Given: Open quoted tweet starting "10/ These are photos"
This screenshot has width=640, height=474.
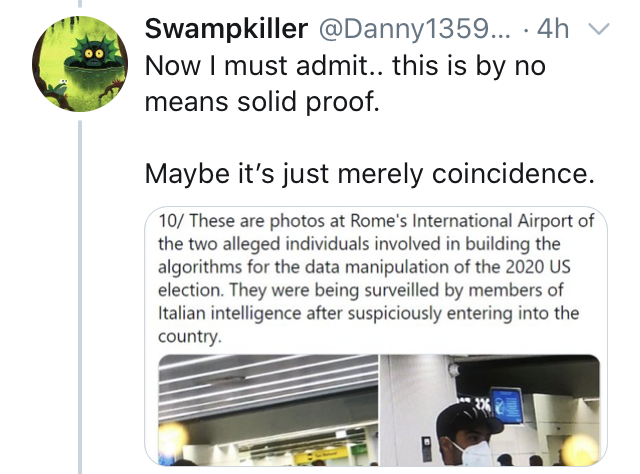Looking at the screenshot, I should point(376,336).
